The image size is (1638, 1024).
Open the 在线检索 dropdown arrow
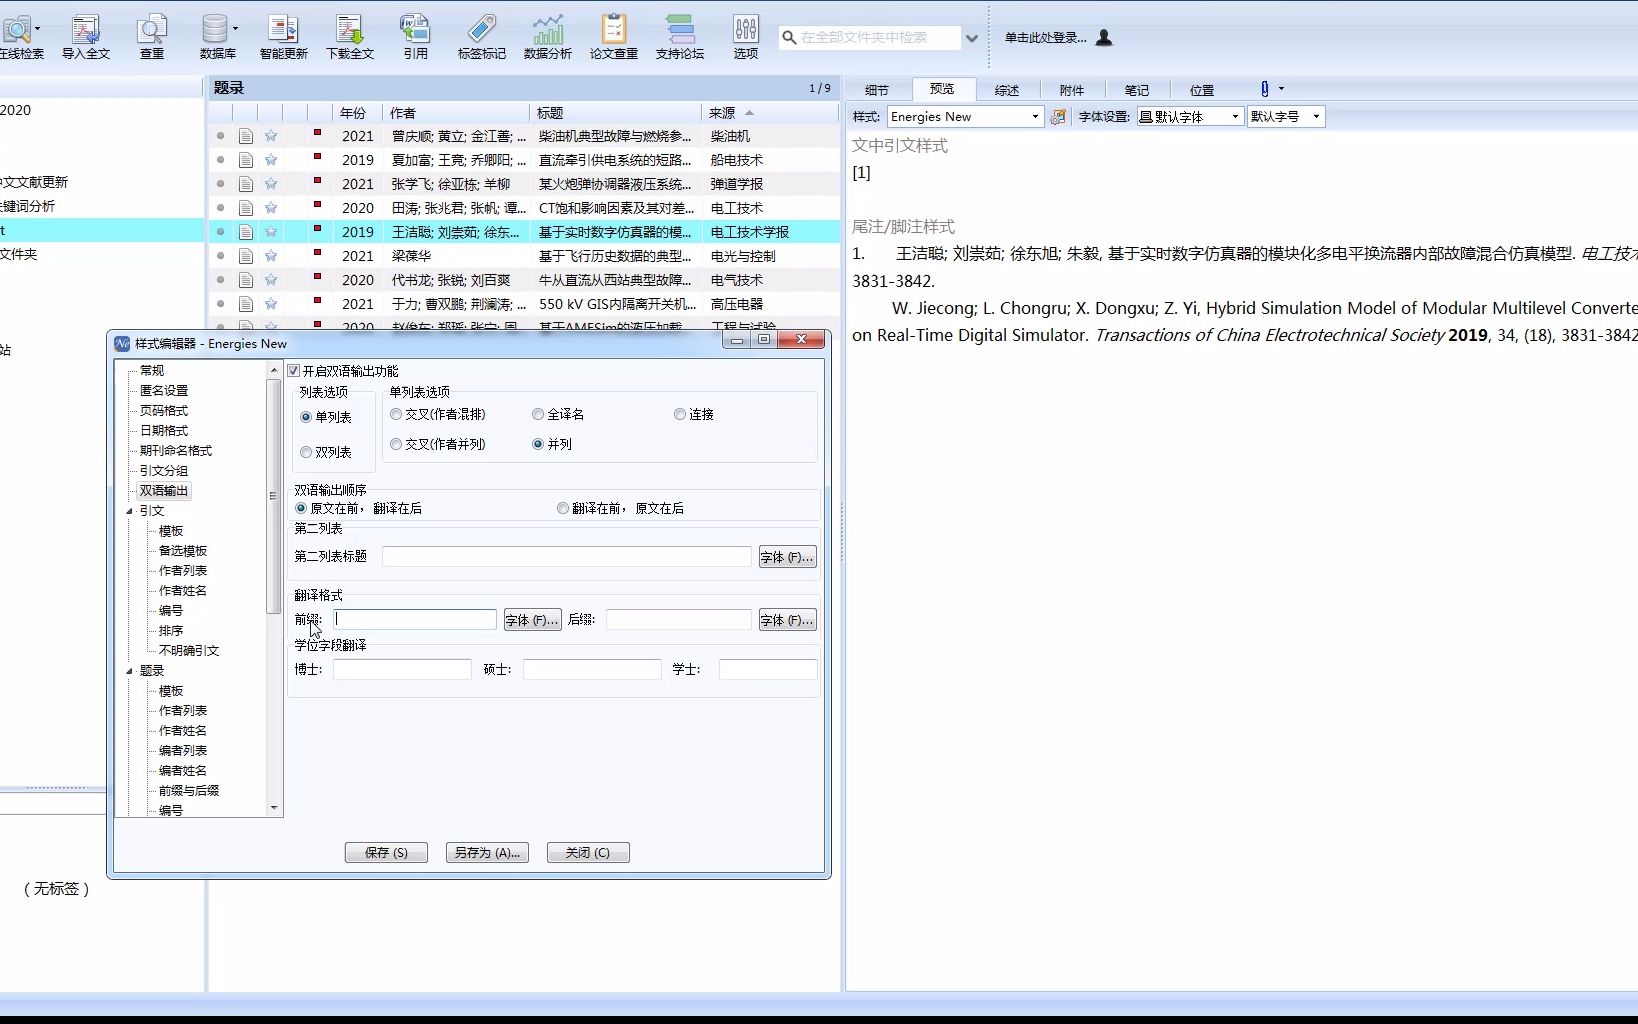[x=38, y=29]
